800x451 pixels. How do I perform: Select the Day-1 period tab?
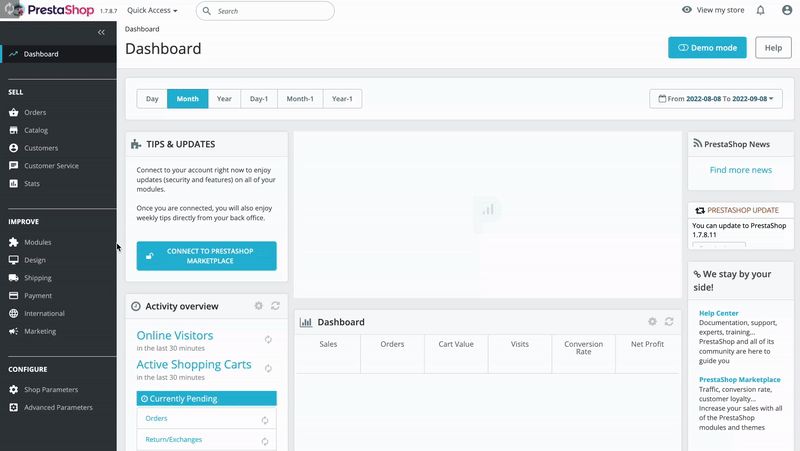point(259,99)
